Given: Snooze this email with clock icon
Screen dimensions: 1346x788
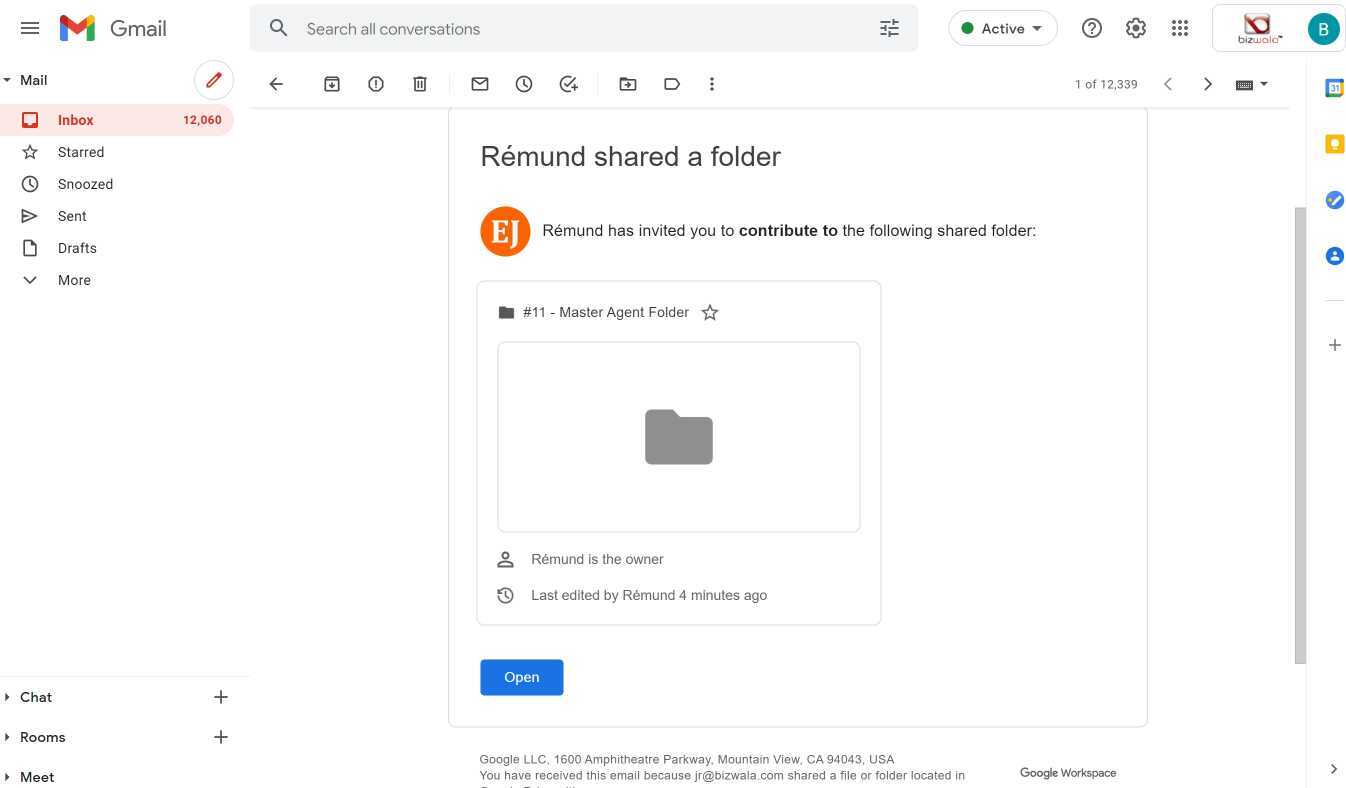Looking at the screenshot, I should coord(524,84).
